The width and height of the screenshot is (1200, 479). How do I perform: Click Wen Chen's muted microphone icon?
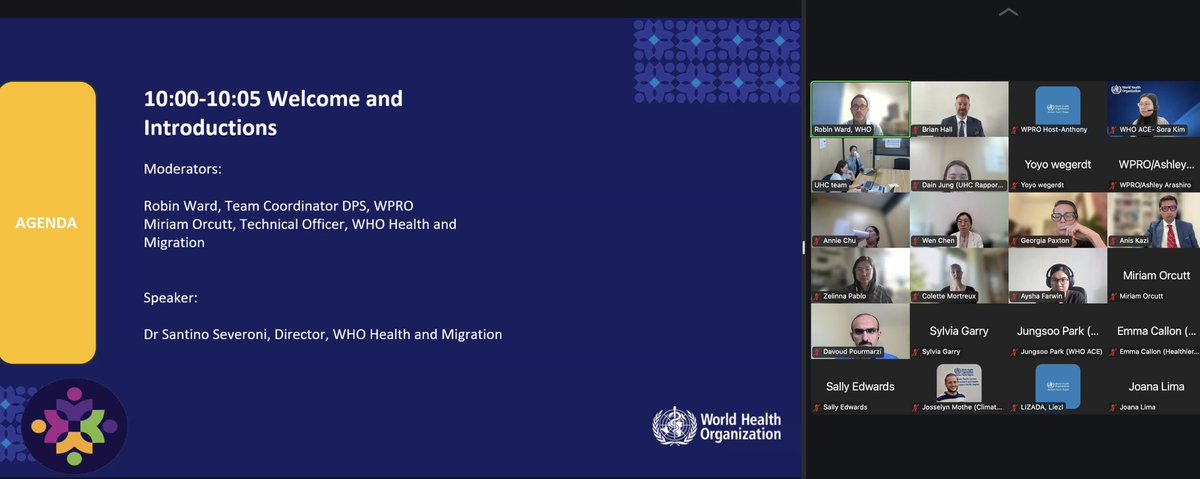917,241
